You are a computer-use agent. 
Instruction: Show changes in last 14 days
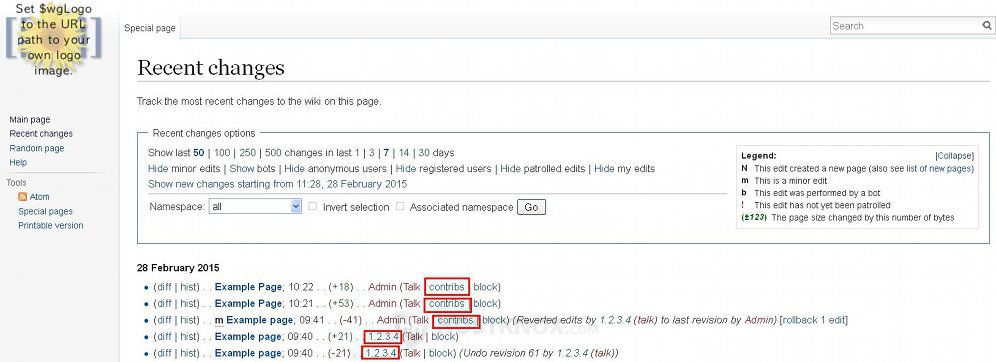pos(404,153)
